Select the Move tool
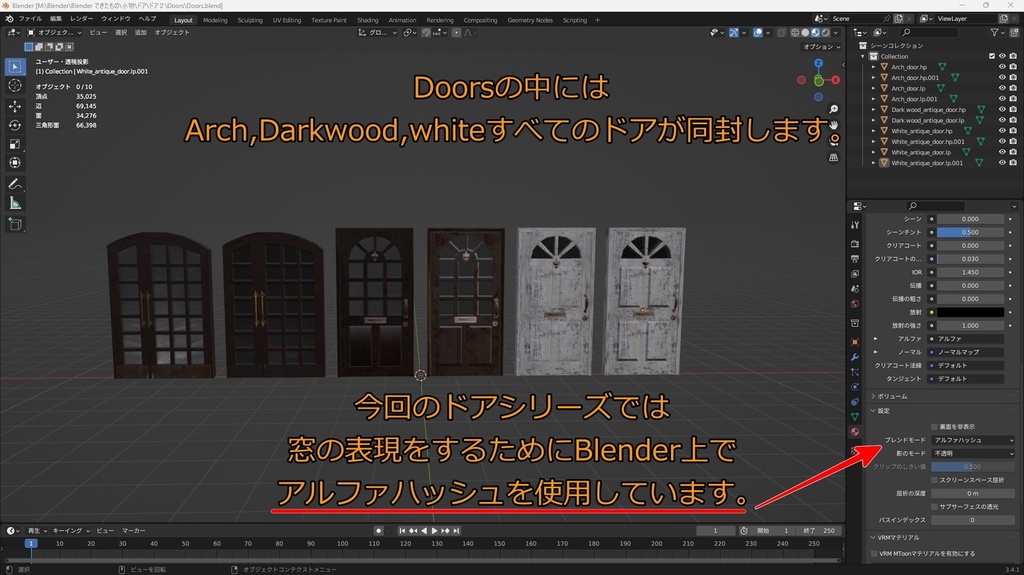 [x=15, y=106]
